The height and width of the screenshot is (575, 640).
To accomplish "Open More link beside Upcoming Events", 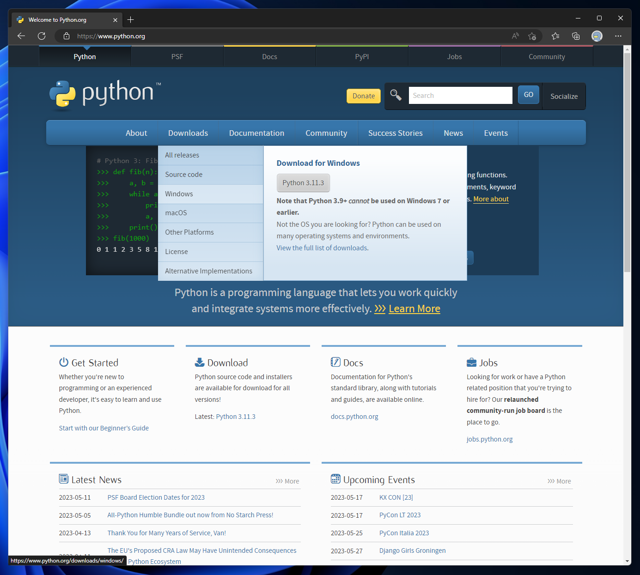I will [x=559, y=481].
